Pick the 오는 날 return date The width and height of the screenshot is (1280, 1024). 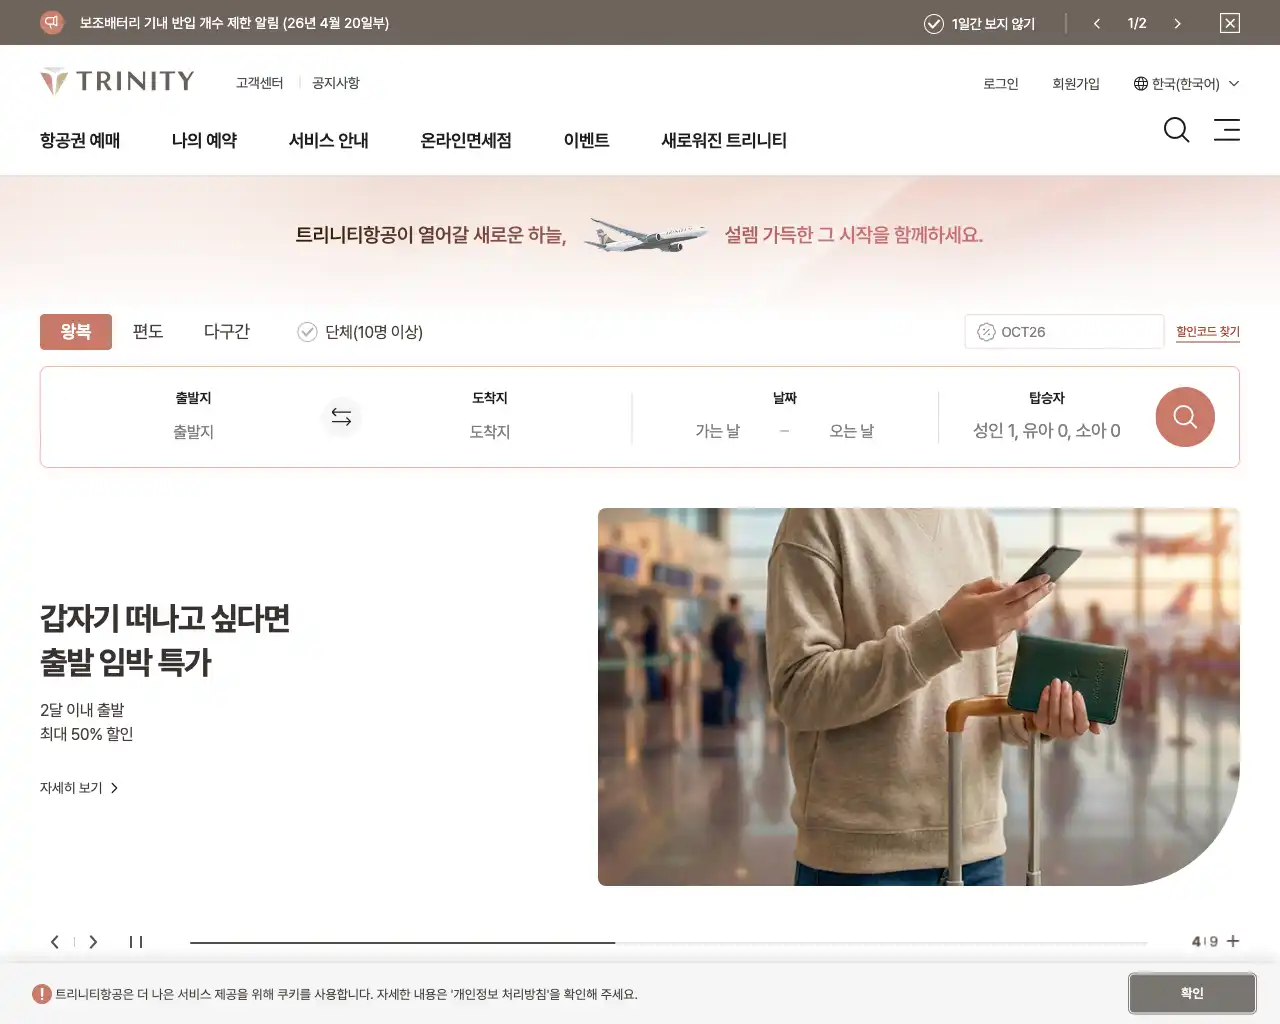click(x=851, y=431)
